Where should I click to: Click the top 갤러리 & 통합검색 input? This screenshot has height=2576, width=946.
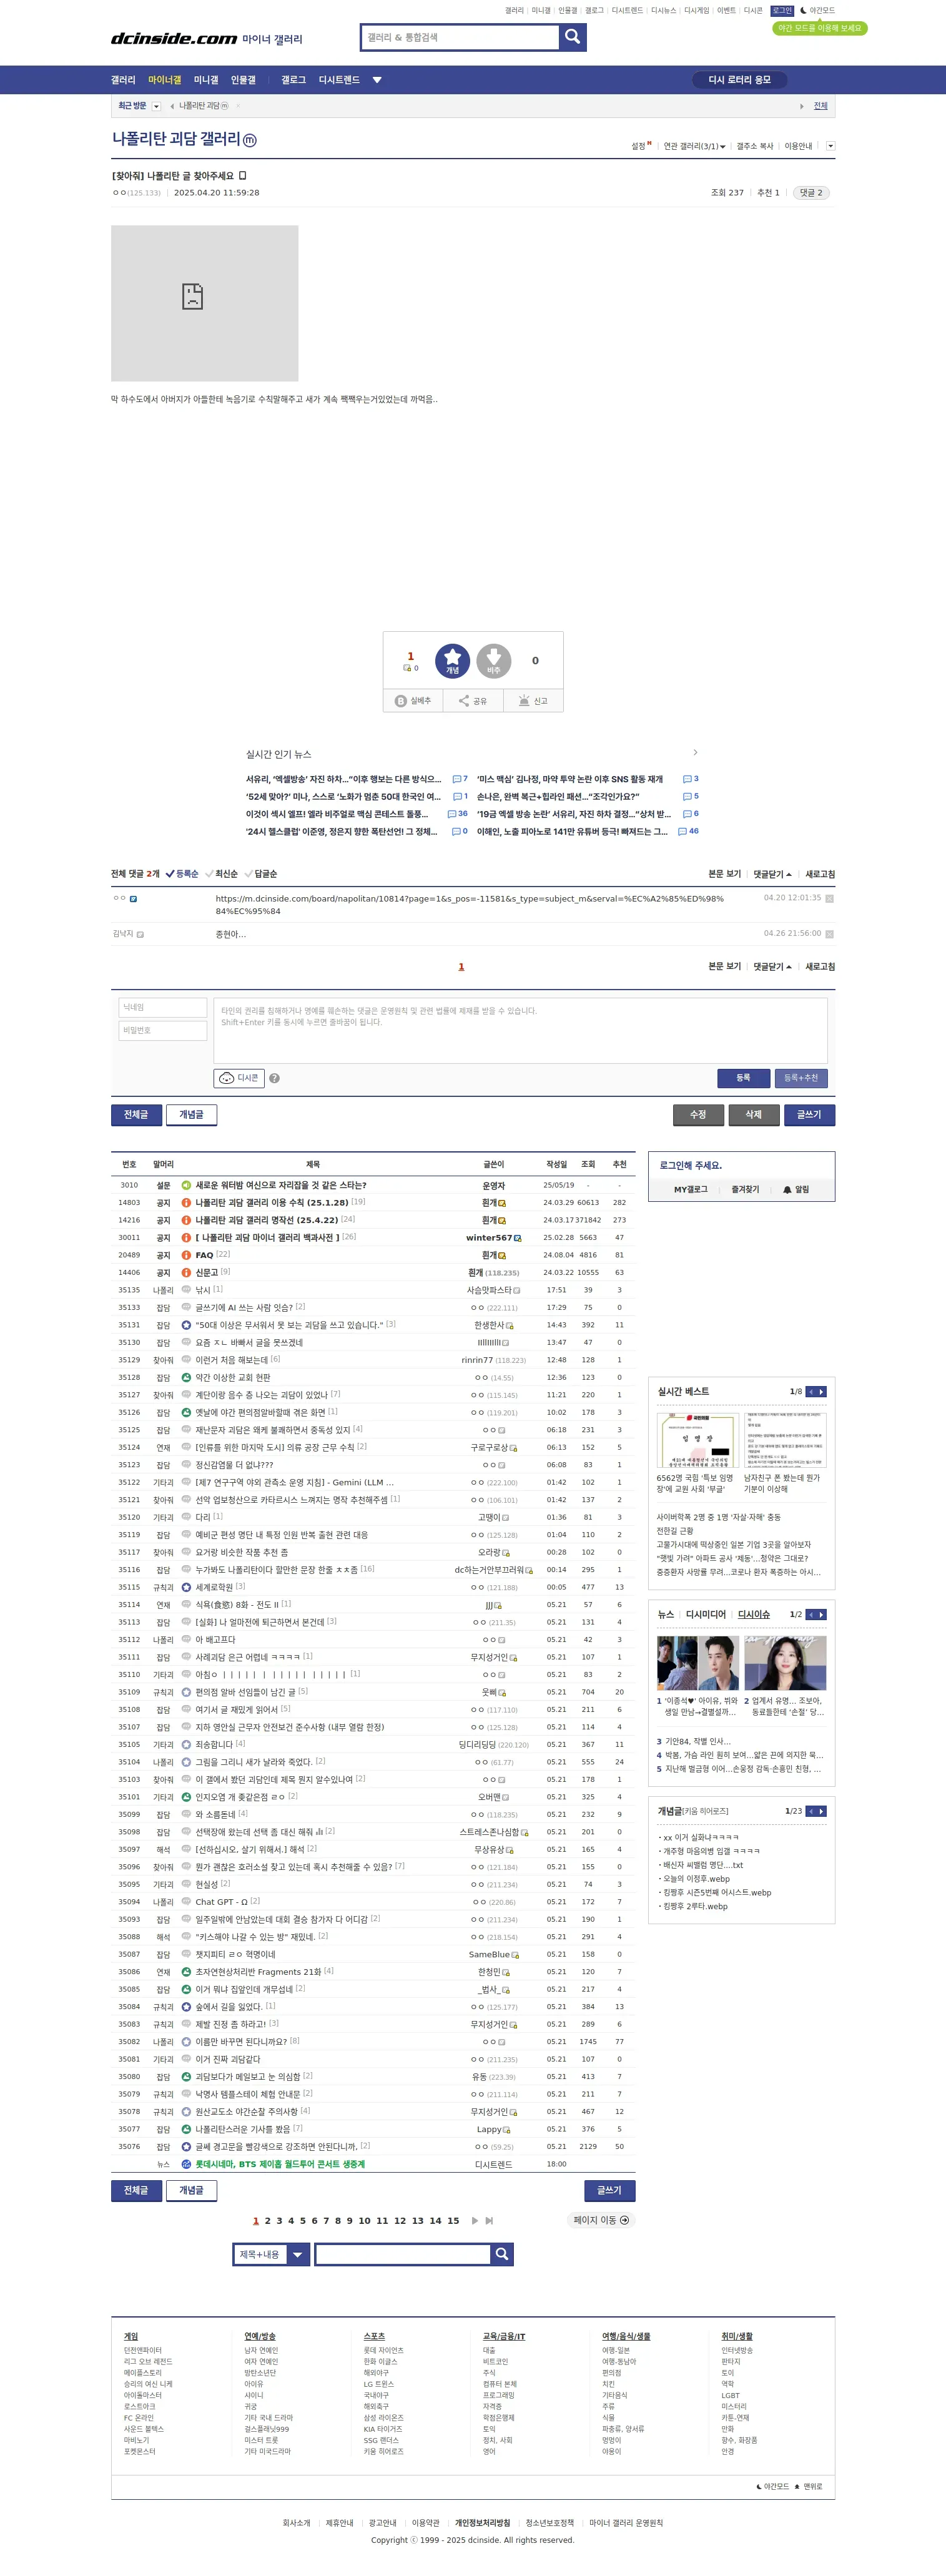pyautogui.click(x=460, y=37)
